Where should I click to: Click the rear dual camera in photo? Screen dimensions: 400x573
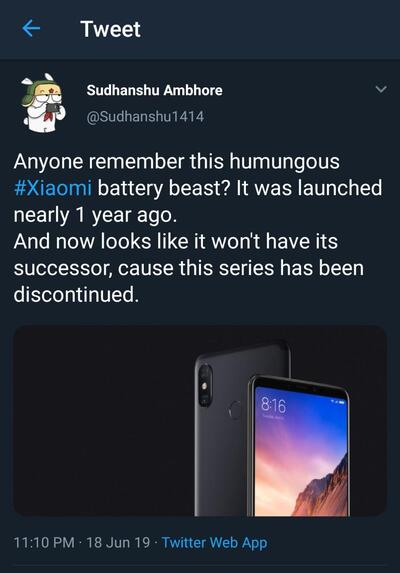[205, 386]
